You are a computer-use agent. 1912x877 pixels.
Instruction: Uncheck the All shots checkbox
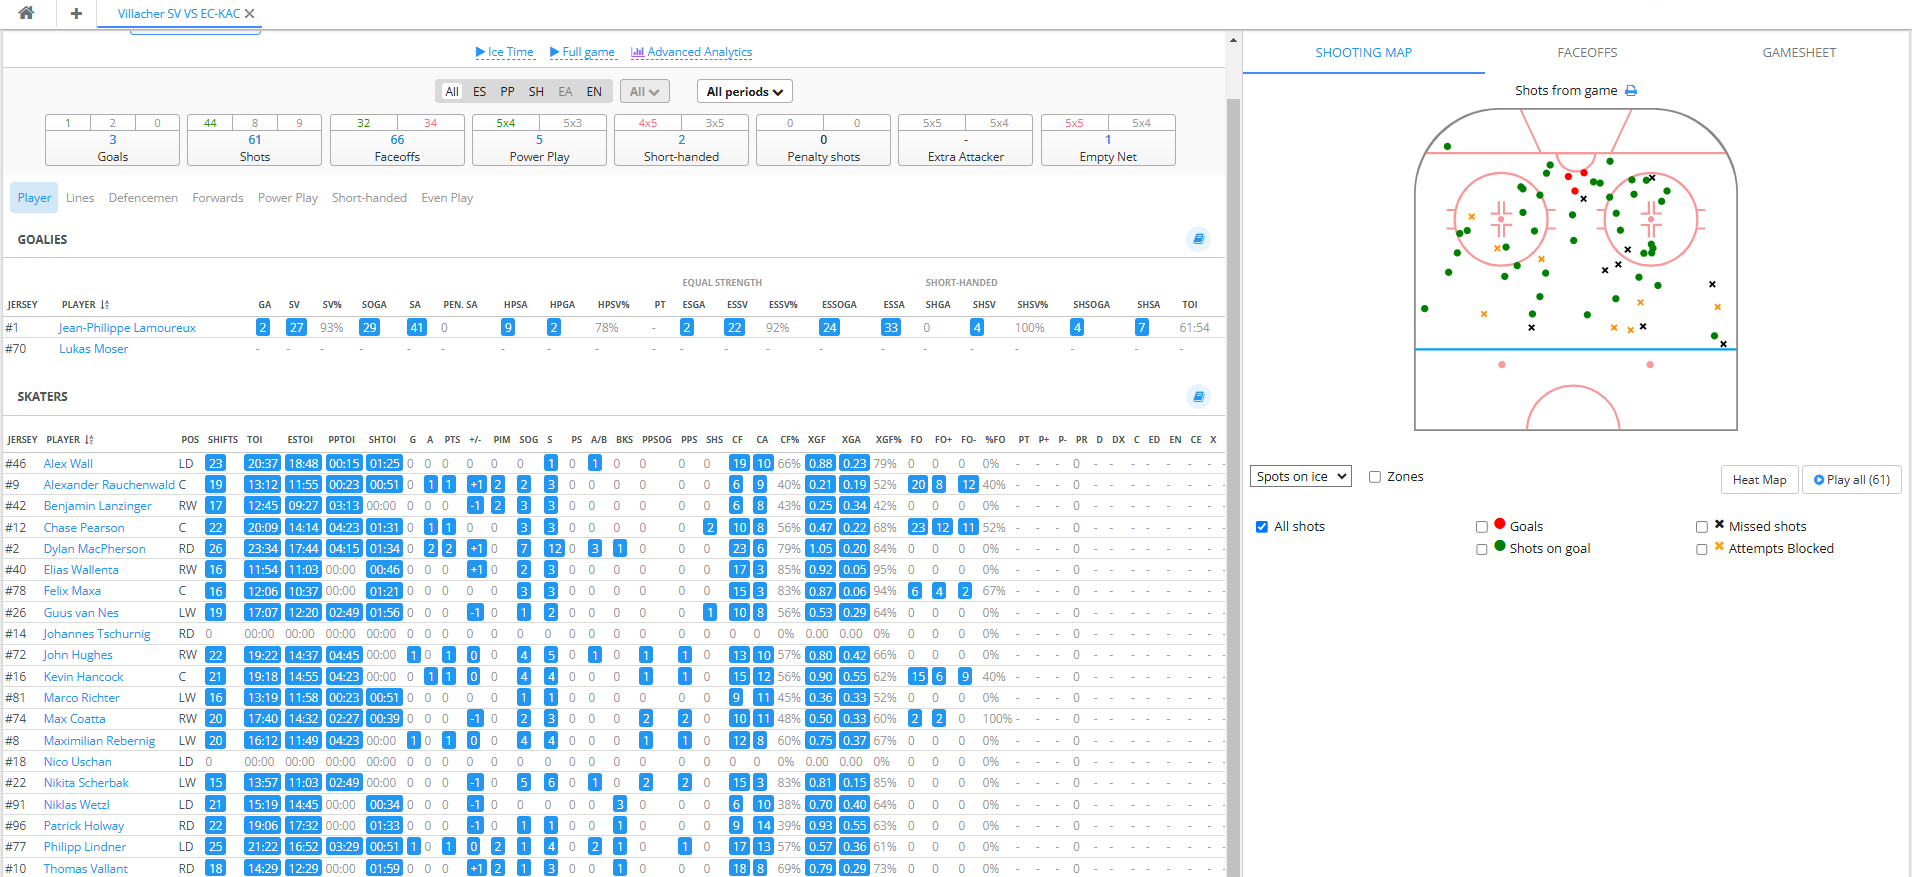pyautogui.click(x=1262, y=527)
